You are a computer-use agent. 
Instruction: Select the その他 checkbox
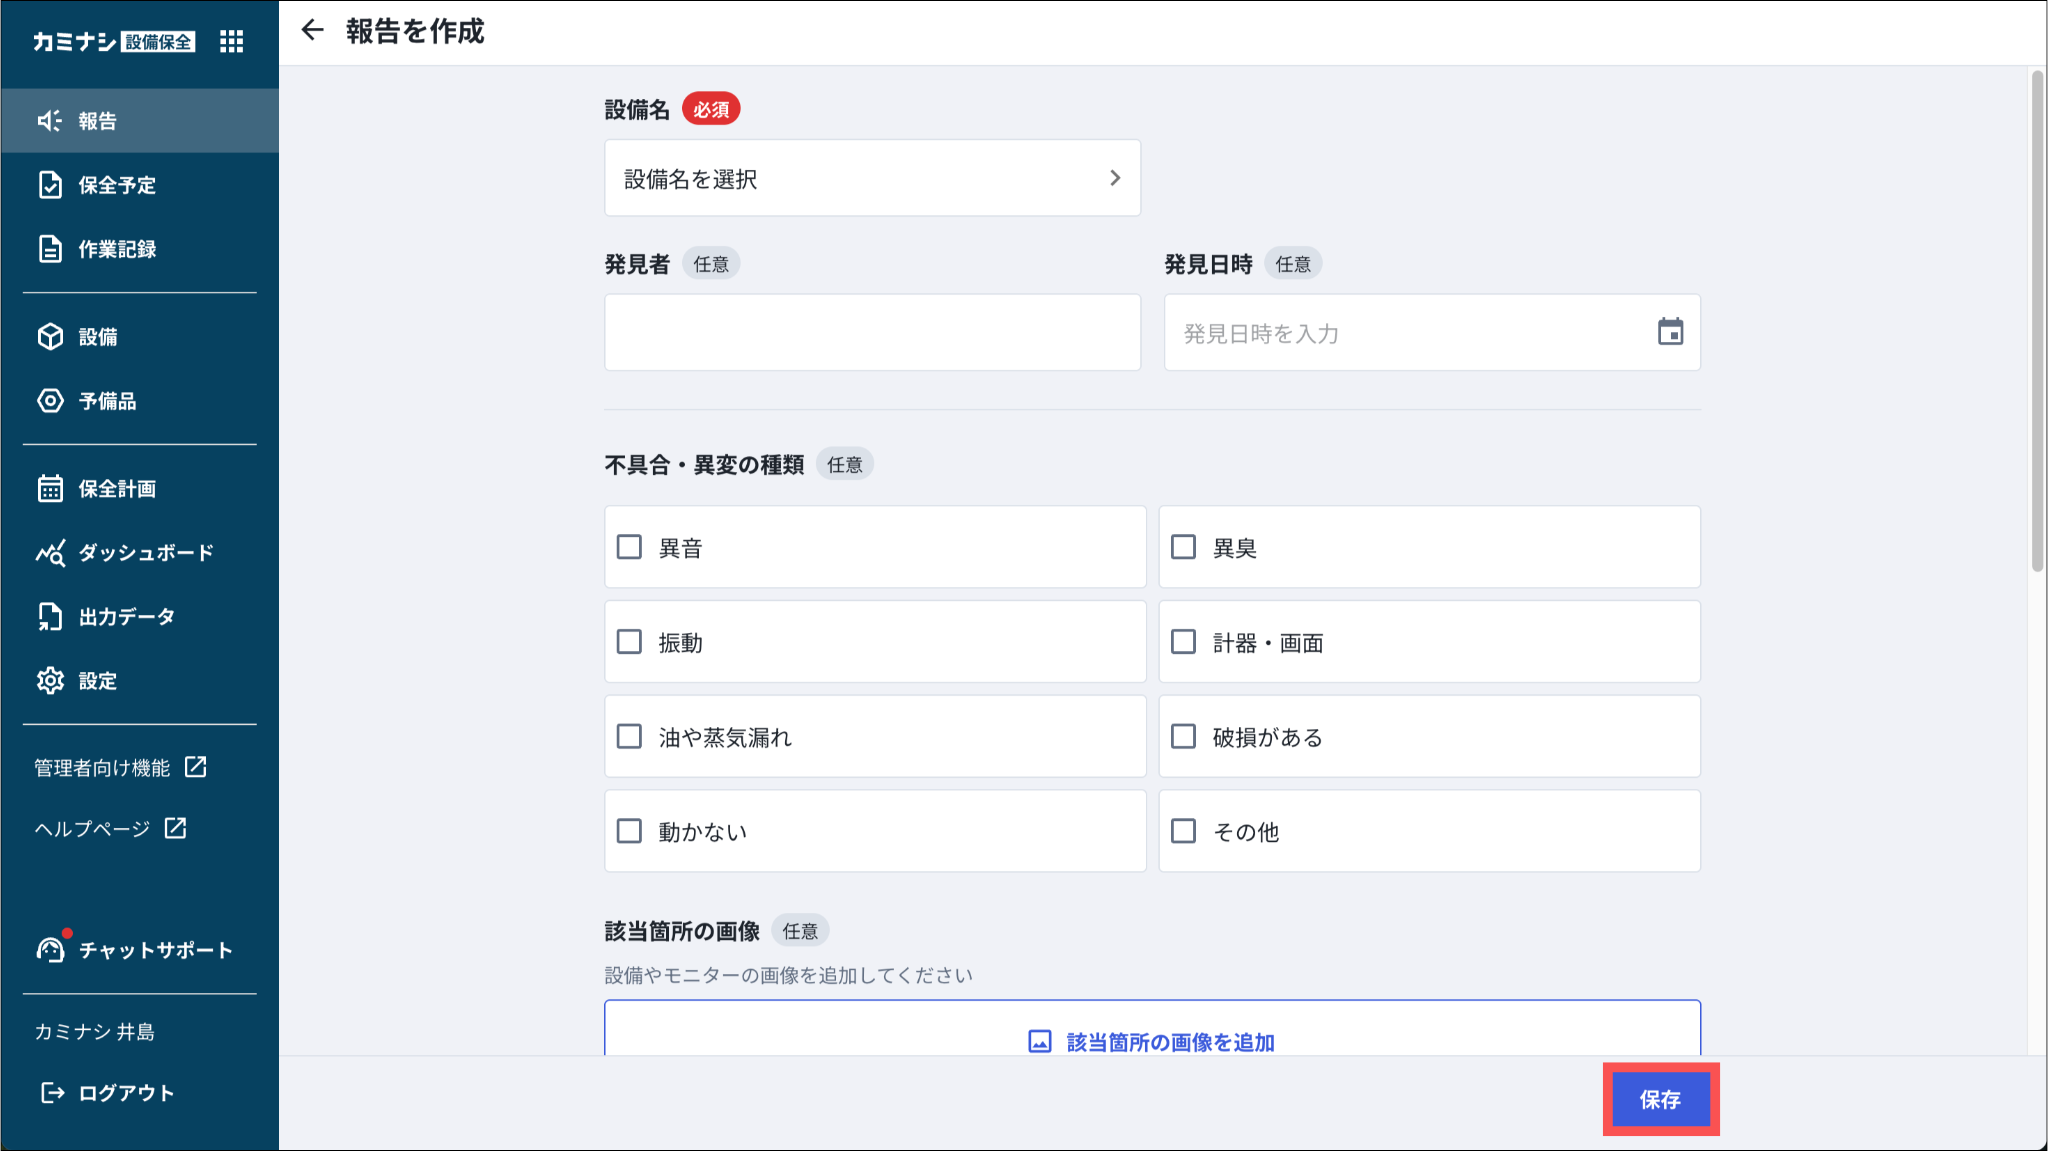point(1183,831)
